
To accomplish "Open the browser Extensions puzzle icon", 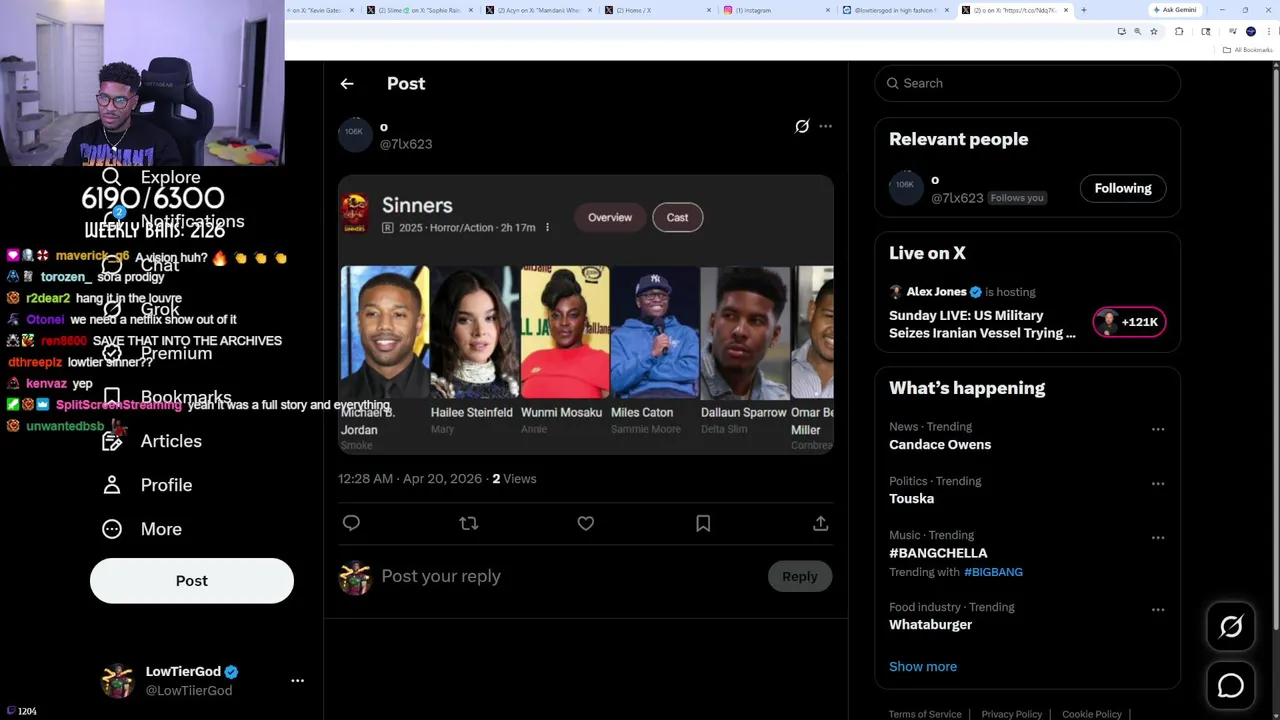I will click(1179, 31).
